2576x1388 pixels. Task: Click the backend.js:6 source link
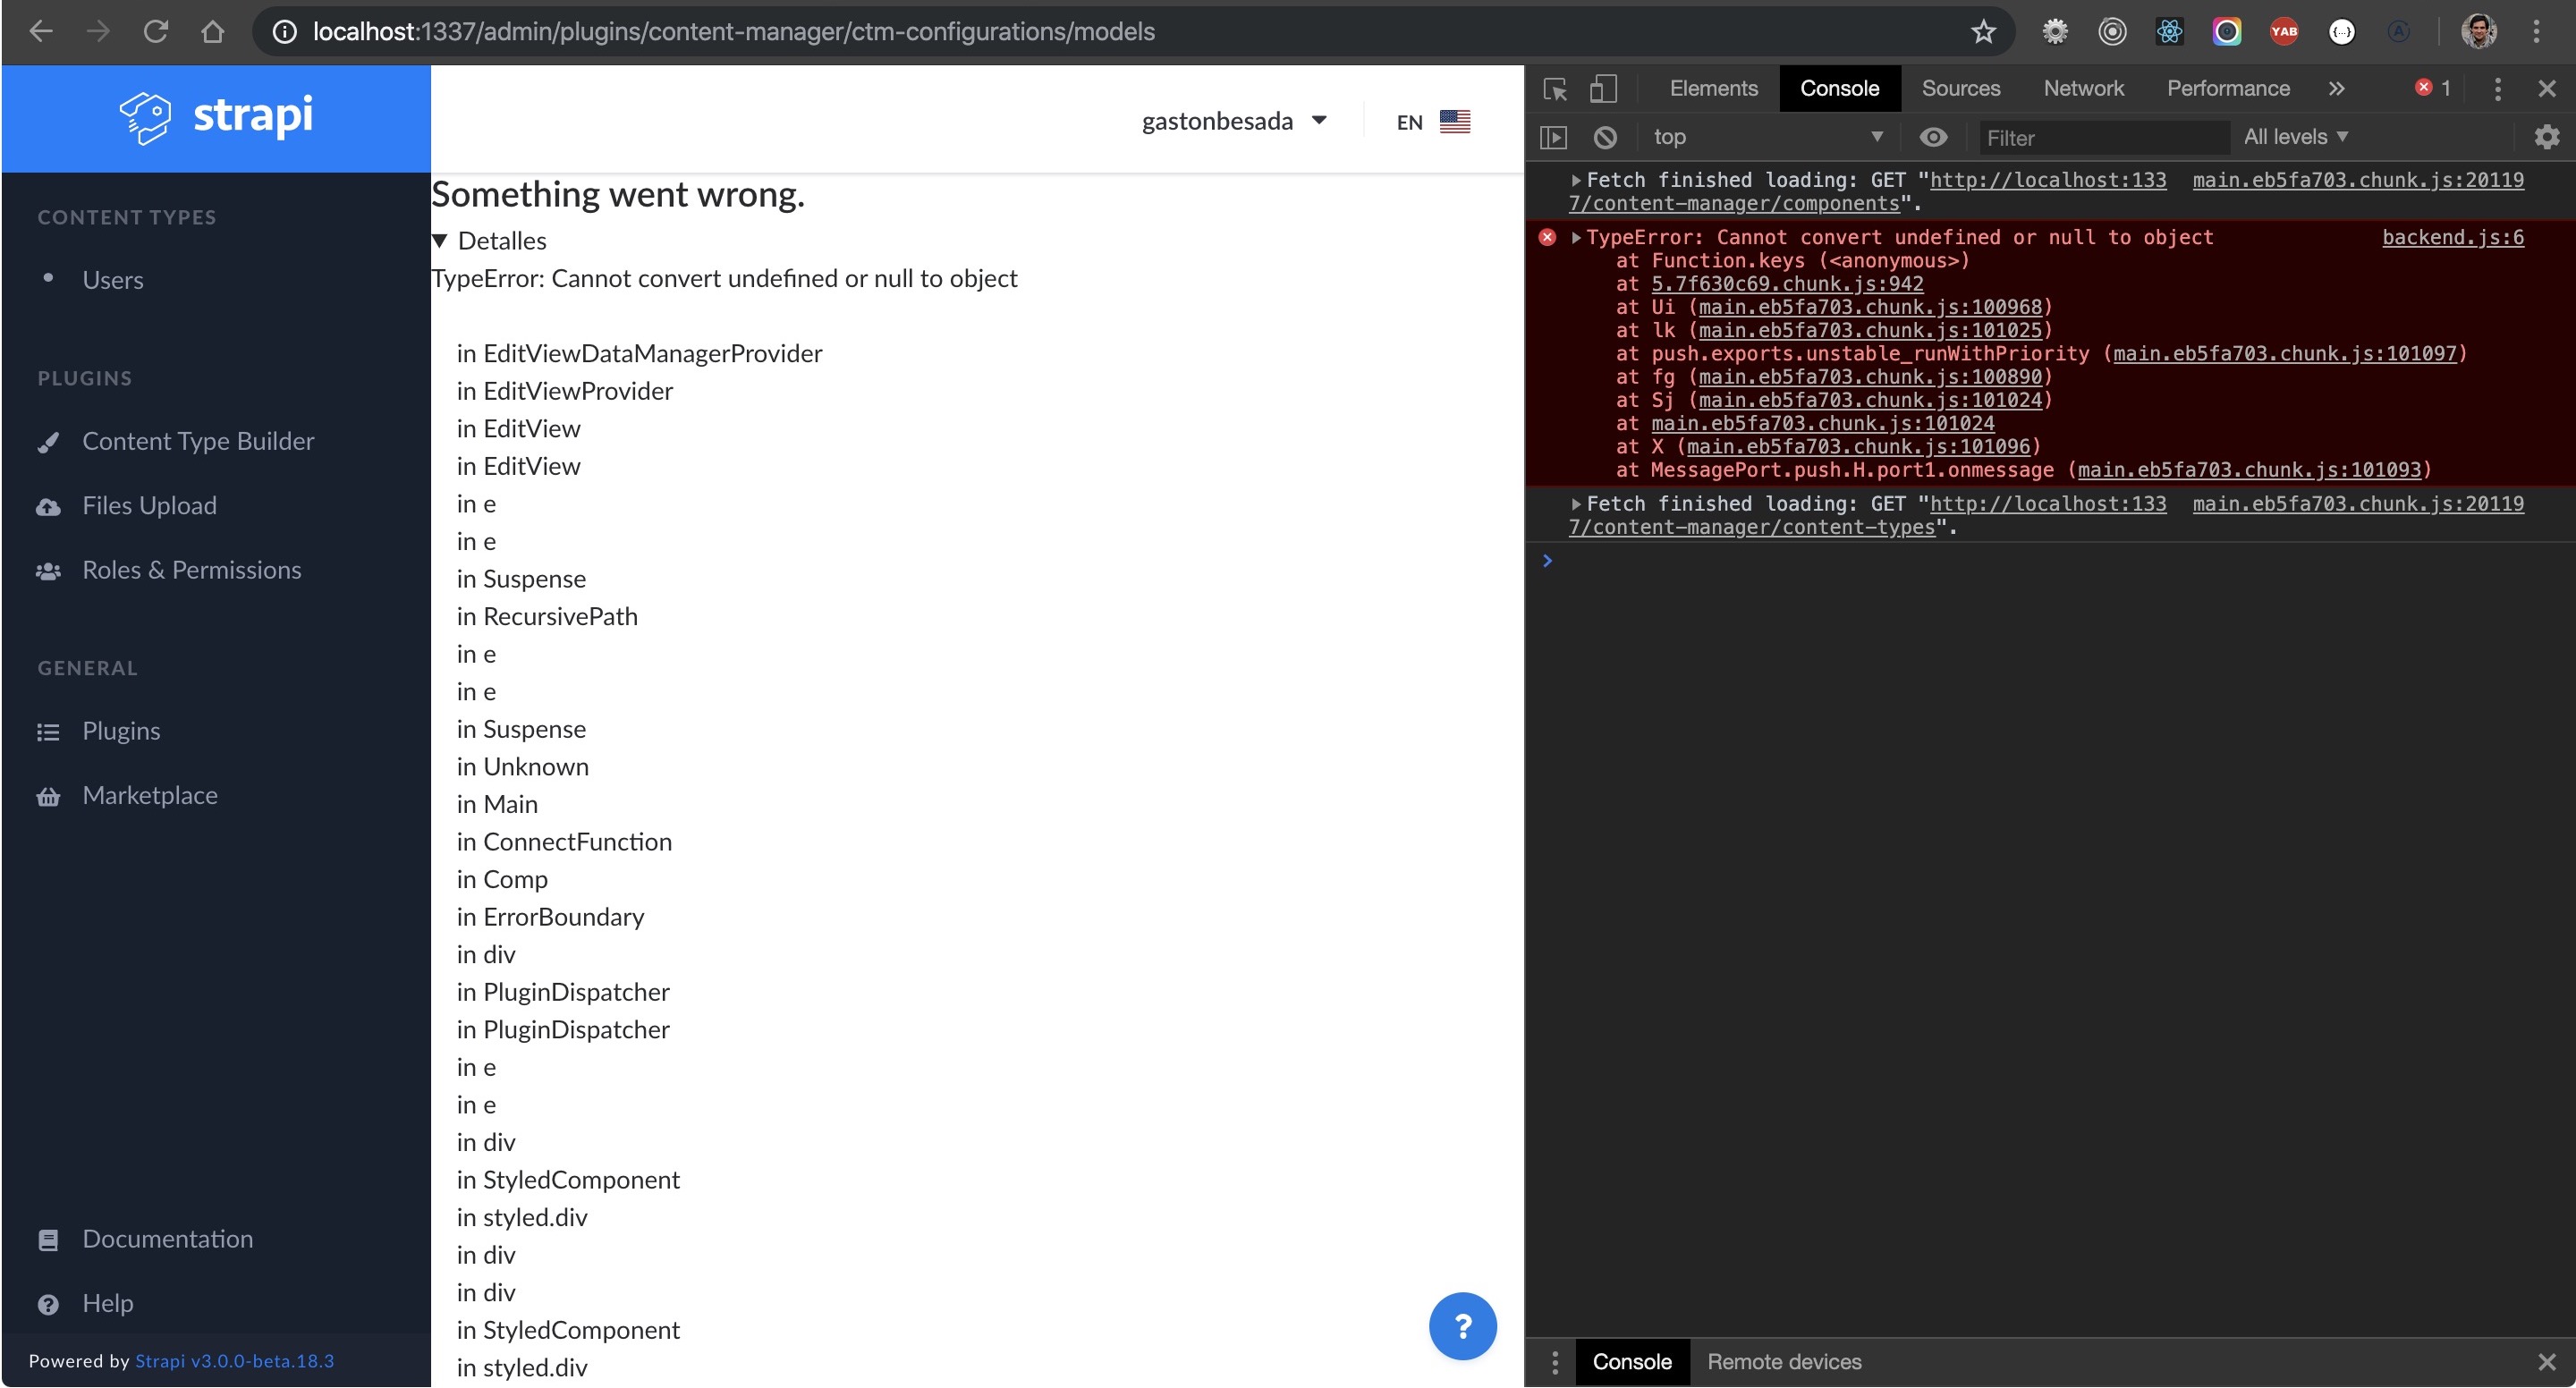[x=2452, y=237]
